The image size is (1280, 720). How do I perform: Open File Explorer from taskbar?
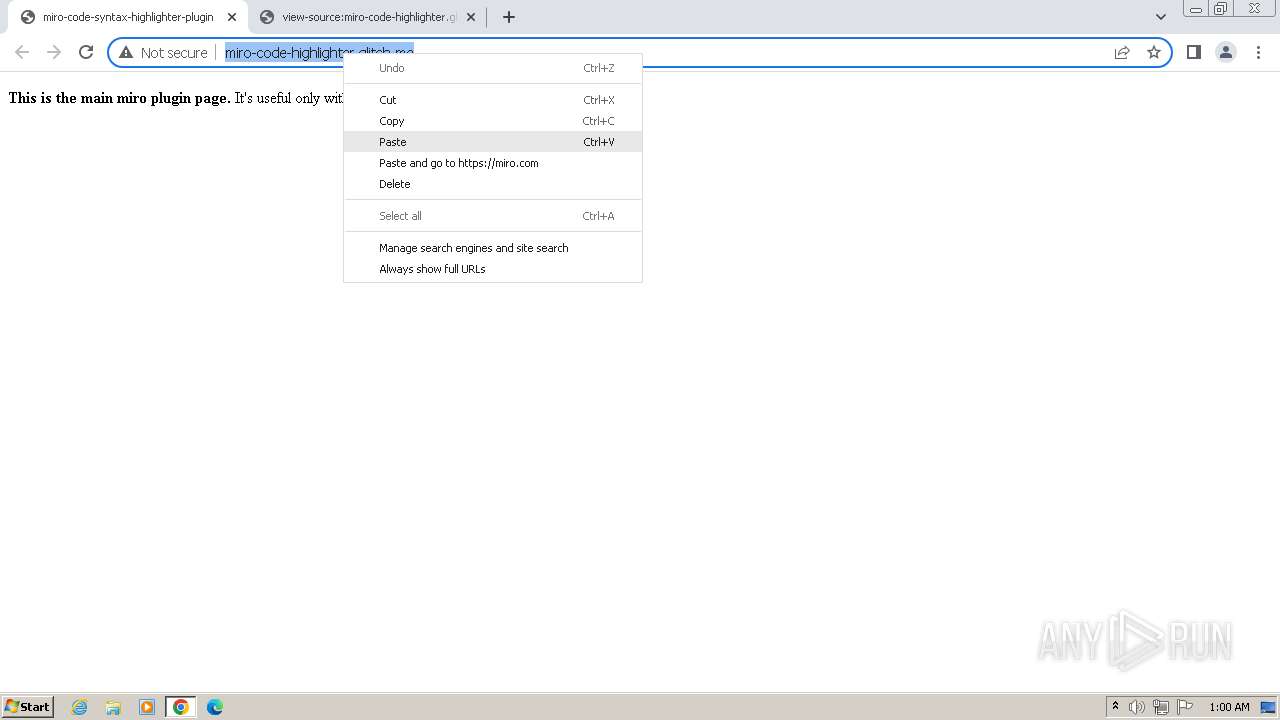113,707
